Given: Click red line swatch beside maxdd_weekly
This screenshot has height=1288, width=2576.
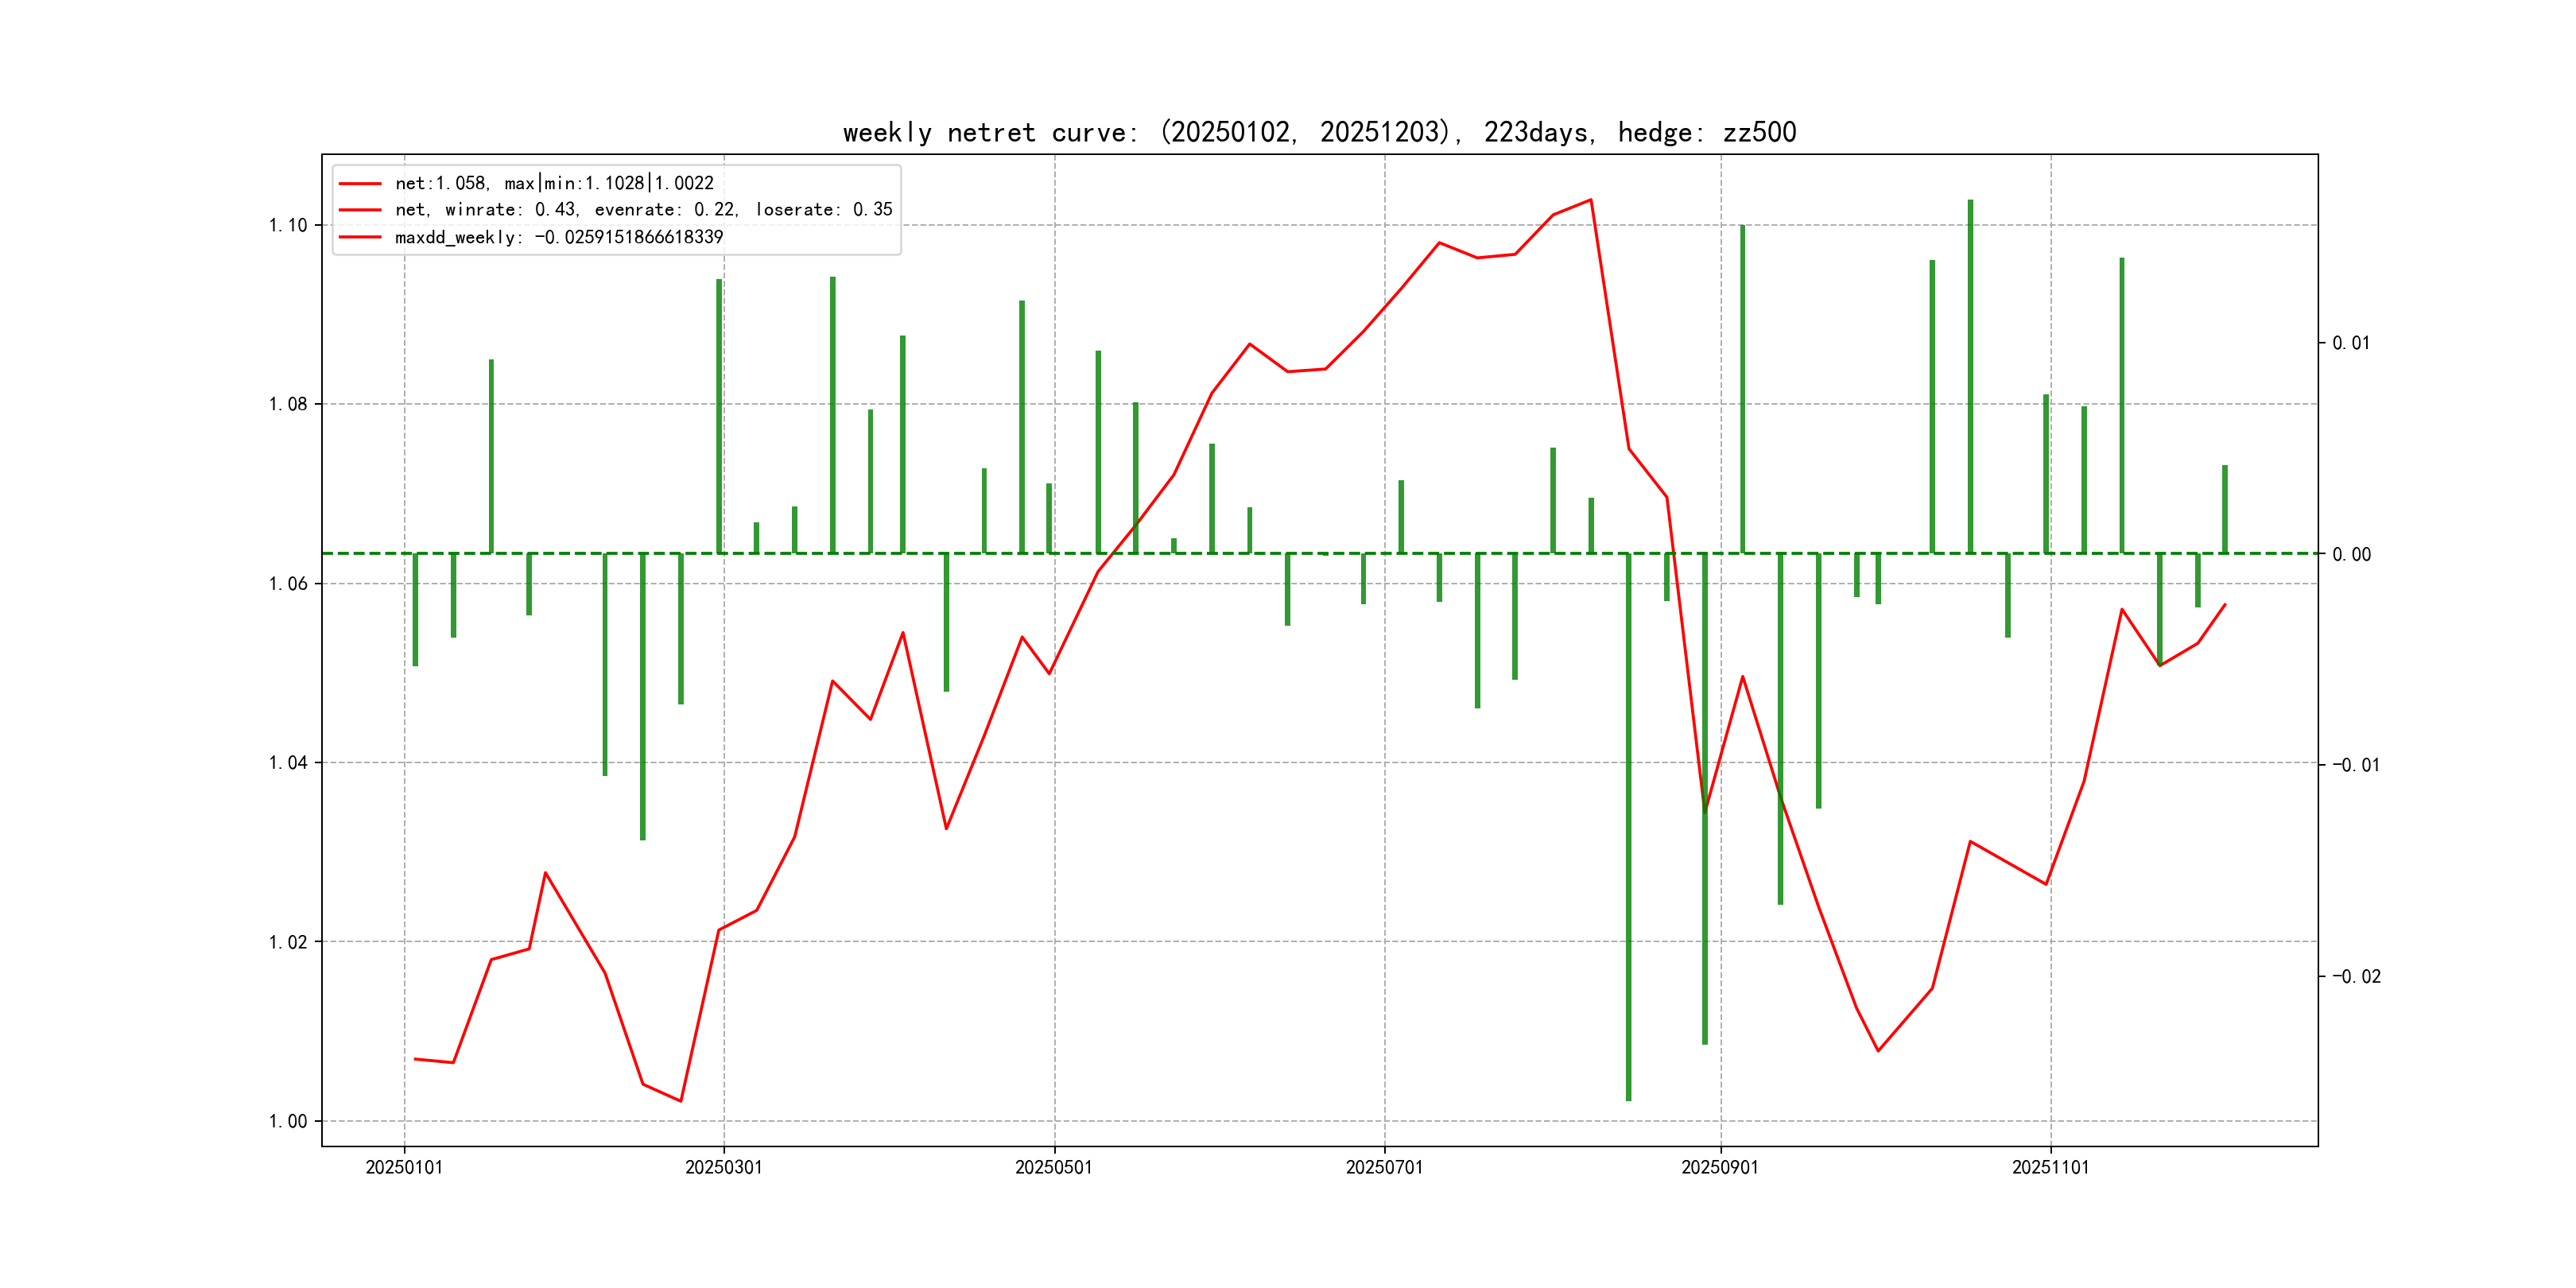Looking at the screenshot, I should (360, 237).
